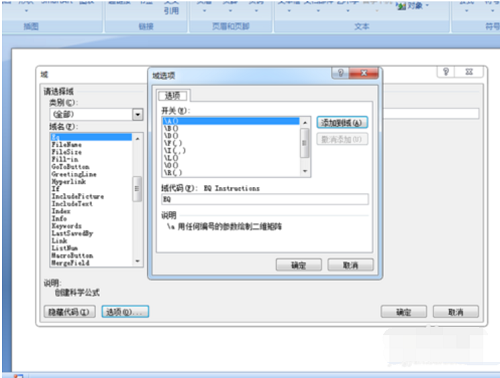The image size is (500, 378).
Task: Click help question mark in 域 dialog title bar
Action: pos(446,72)
